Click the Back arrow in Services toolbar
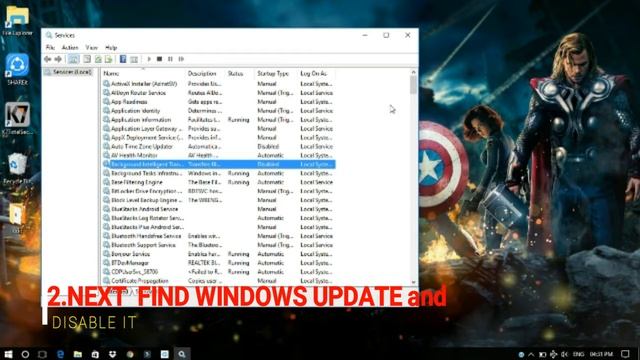Image resolution: width=640 pixels, height=360 pixels. click(48, 59)
